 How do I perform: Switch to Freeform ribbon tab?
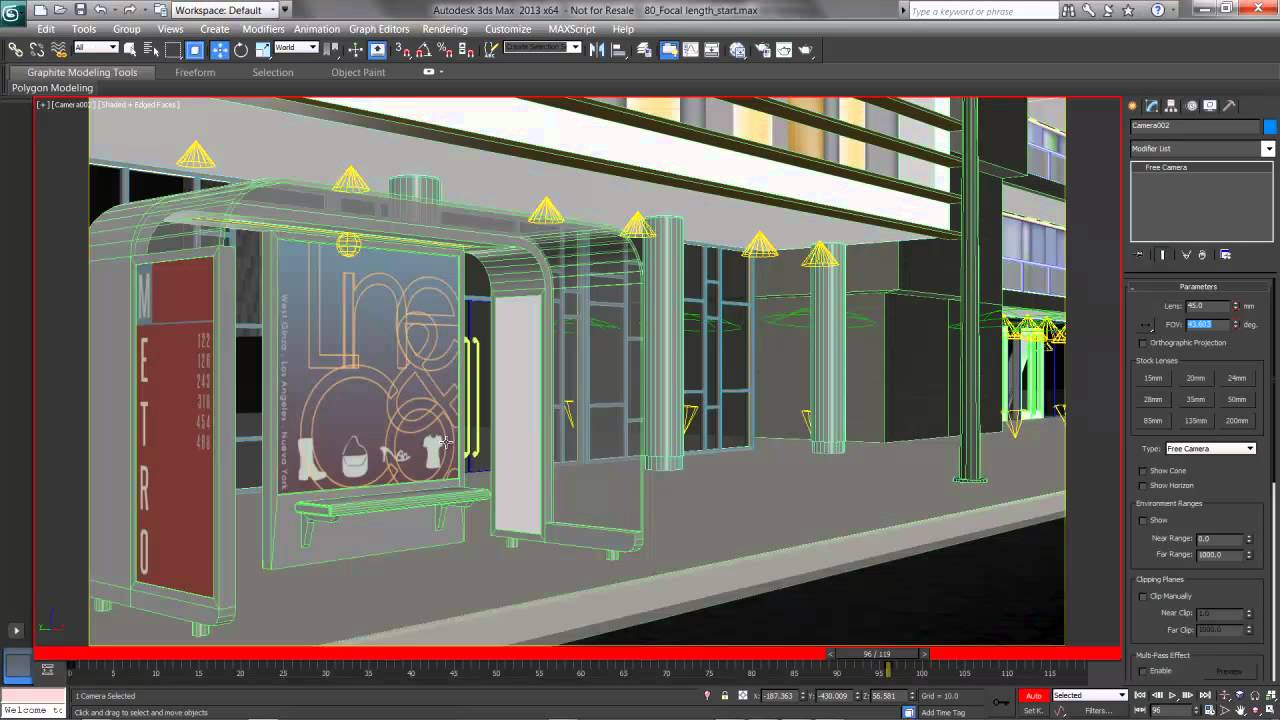point(195,72)
